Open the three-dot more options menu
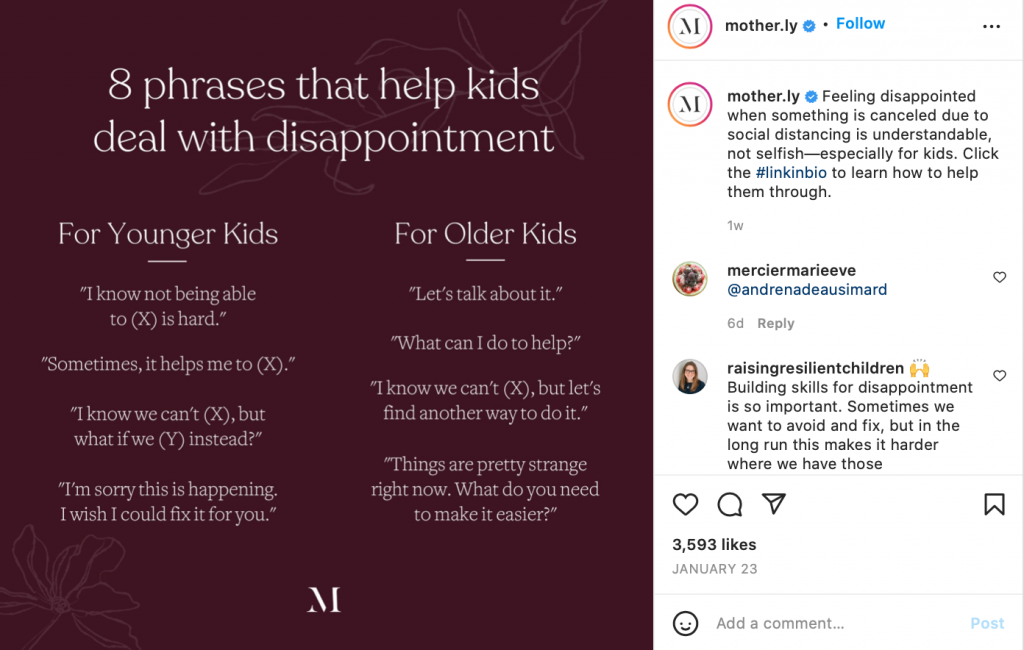 [x=991, y=27]
